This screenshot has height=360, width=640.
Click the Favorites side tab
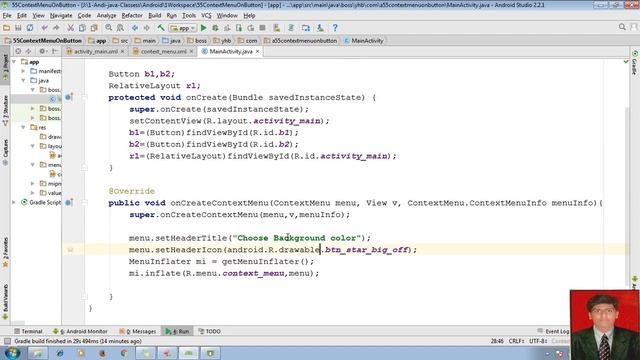[x=5, y=252]
